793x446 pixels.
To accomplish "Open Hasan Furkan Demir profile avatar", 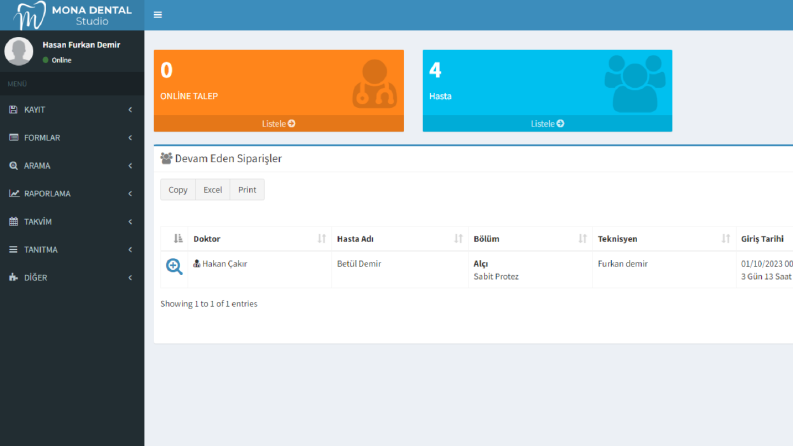I will (19, 51).
